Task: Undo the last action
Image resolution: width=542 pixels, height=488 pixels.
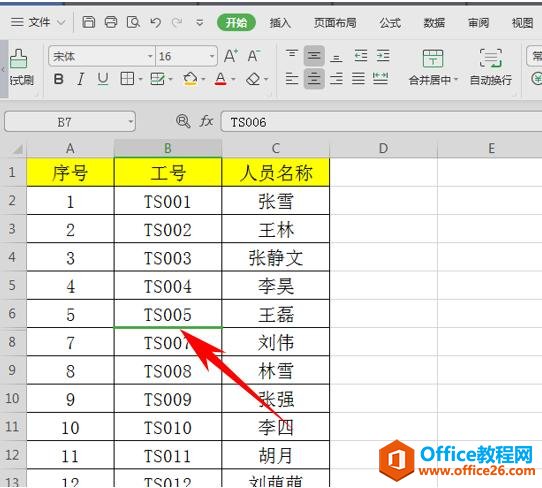Action: point(156,23)
